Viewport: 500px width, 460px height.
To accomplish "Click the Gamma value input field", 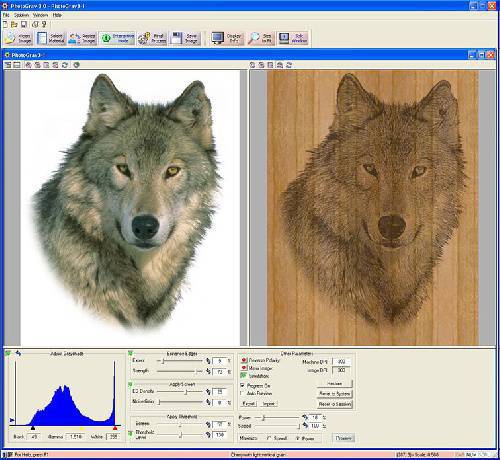I will pyautogui.click(x=75, y=437).
